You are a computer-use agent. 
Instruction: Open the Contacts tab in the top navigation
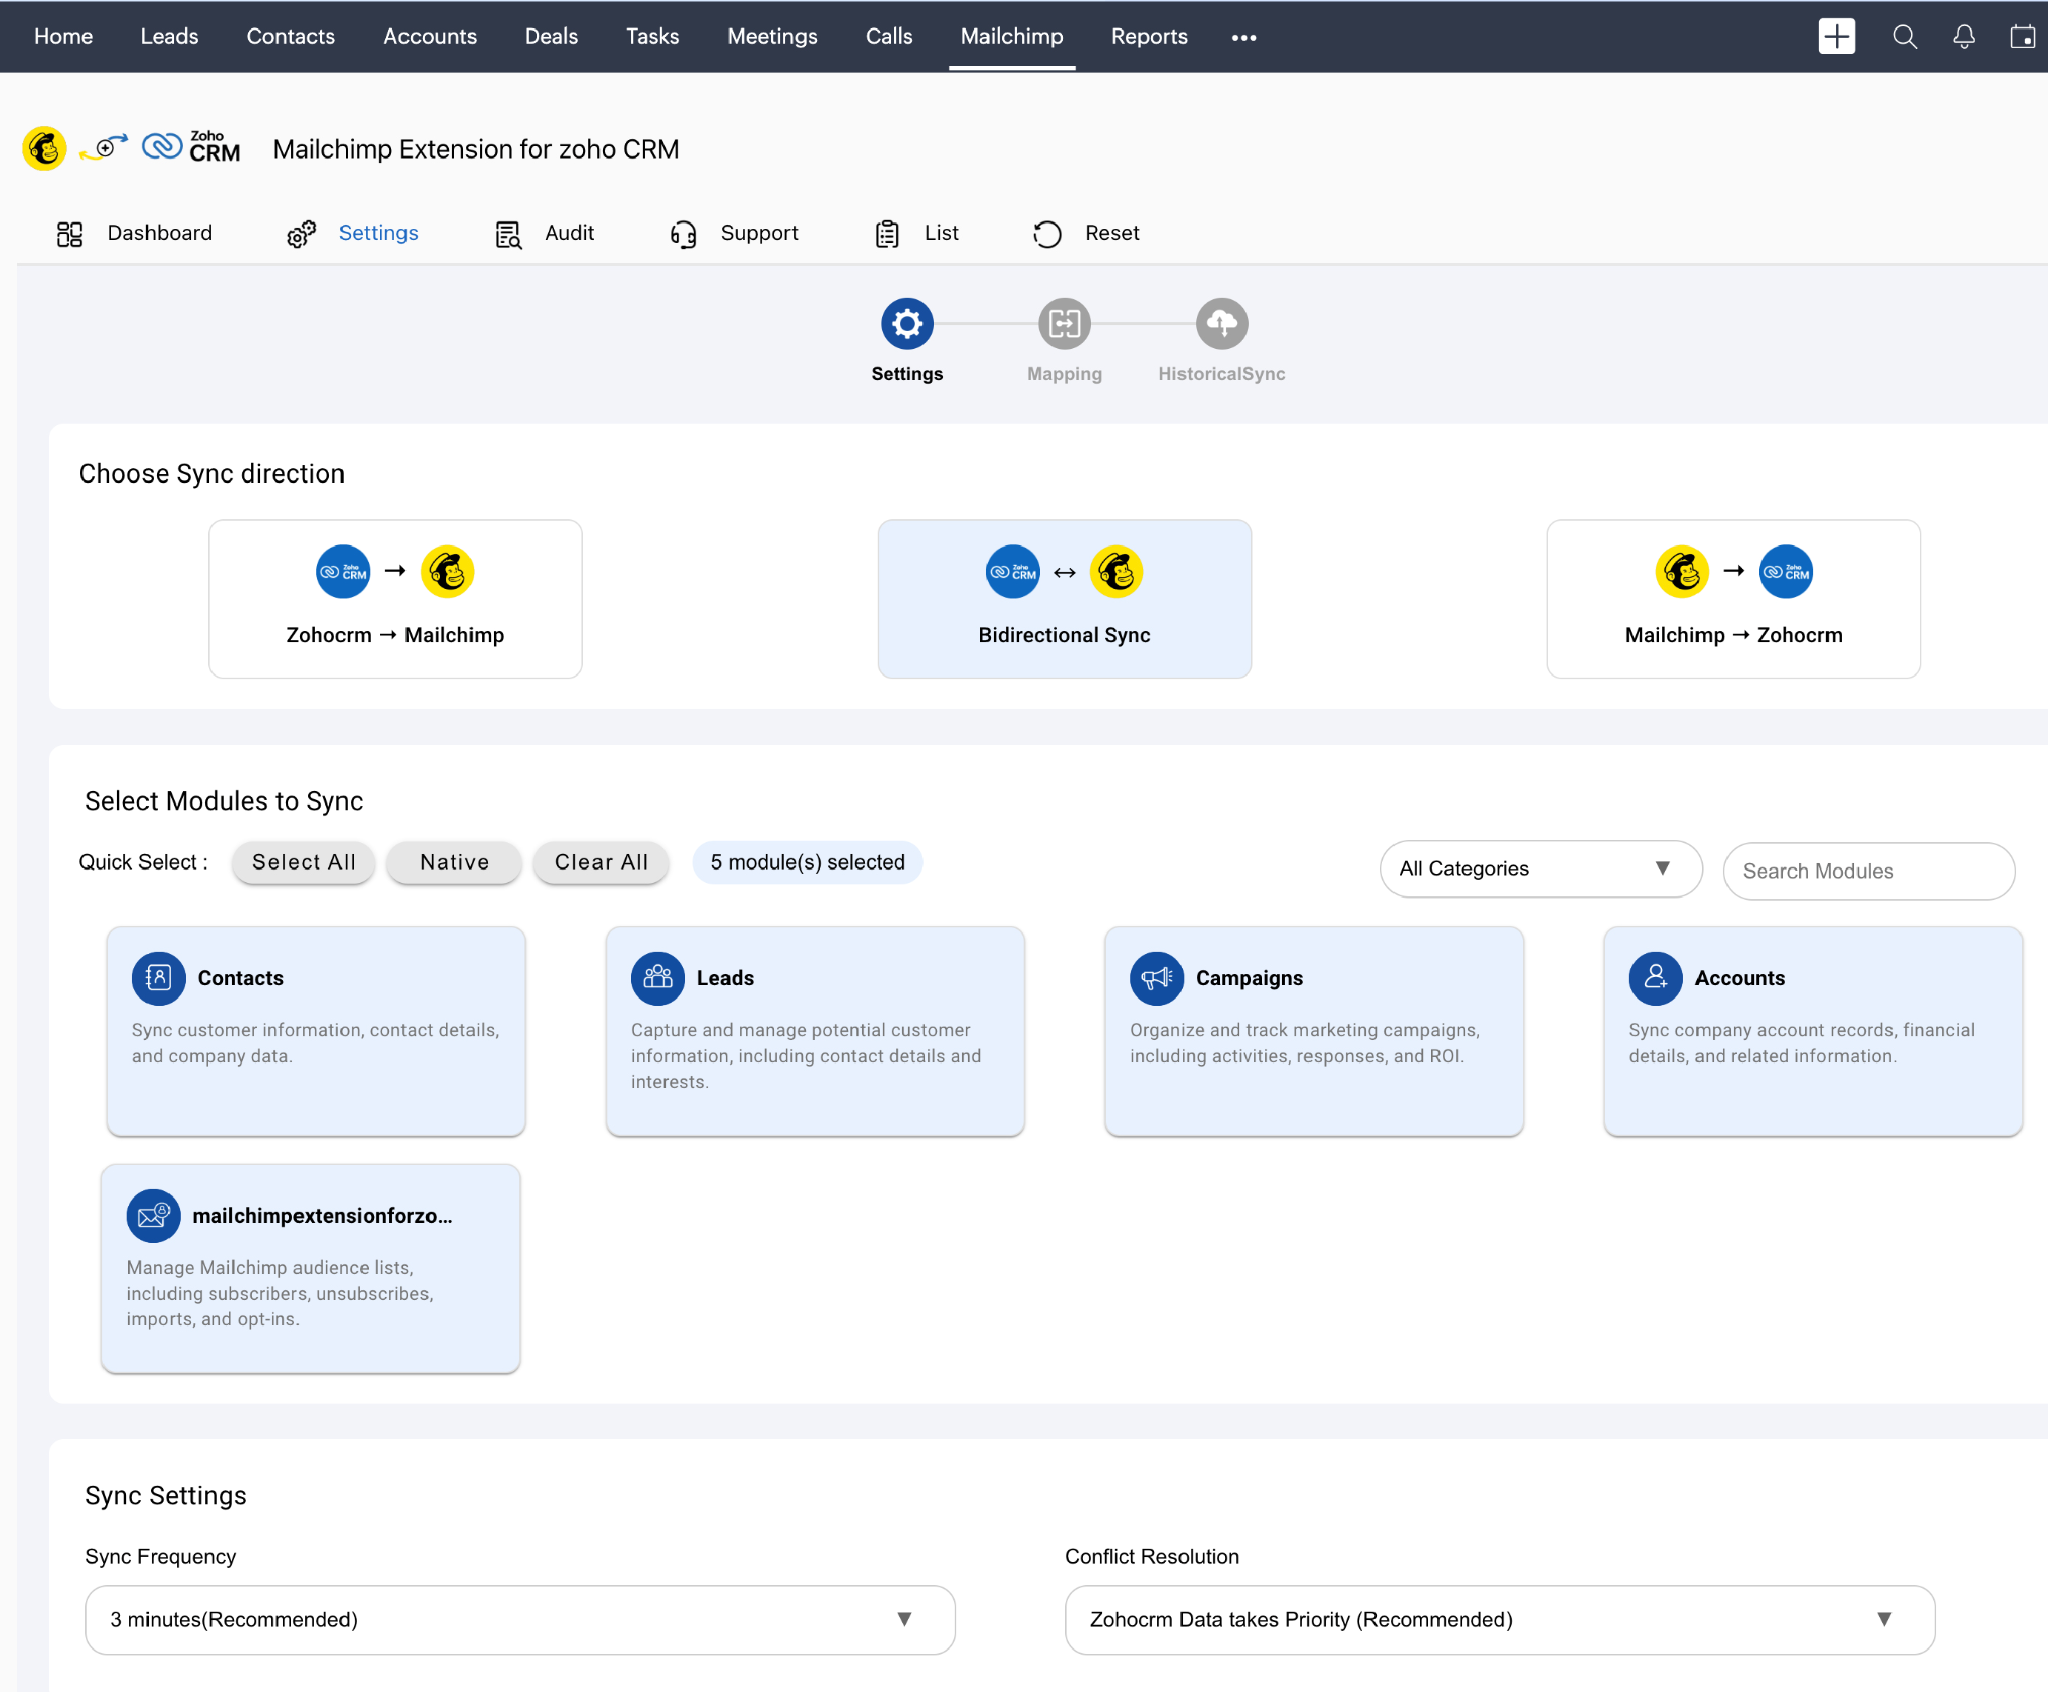291,37
